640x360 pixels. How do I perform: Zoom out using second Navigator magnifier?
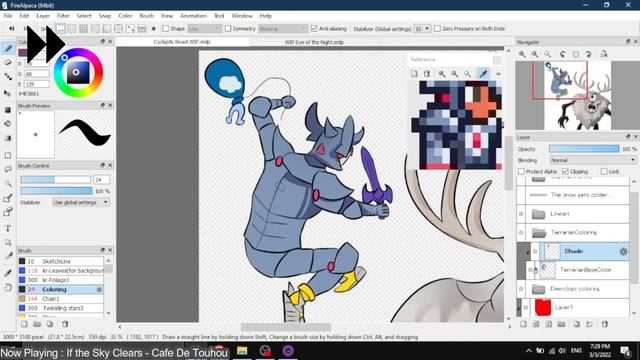point(535,54)
